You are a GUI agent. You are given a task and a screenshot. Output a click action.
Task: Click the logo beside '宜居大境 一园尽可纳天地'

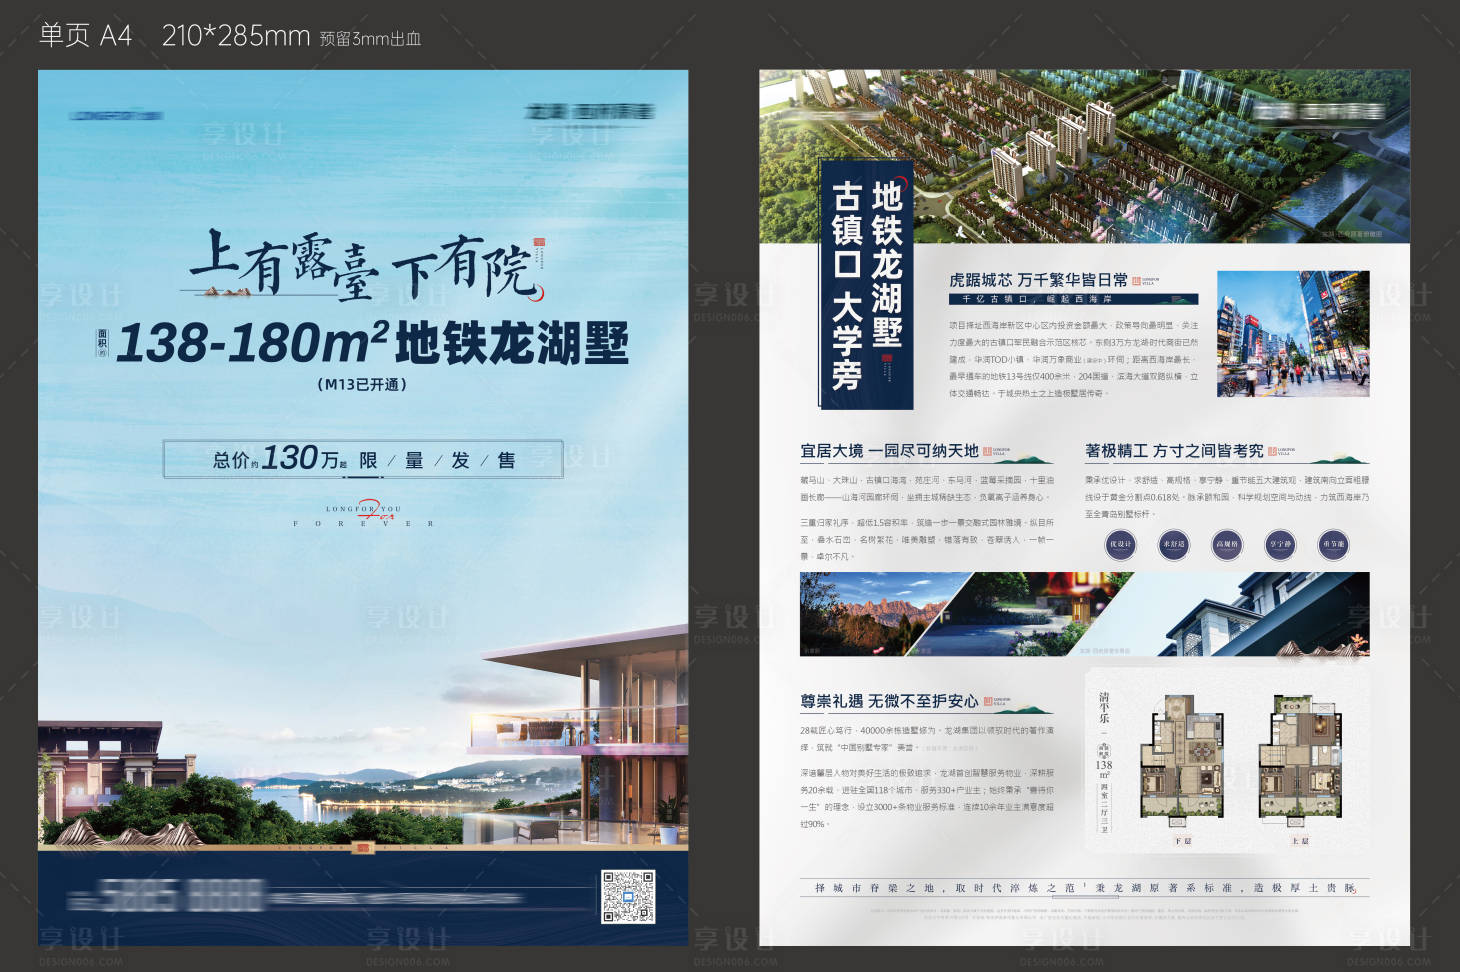point(996,452)
